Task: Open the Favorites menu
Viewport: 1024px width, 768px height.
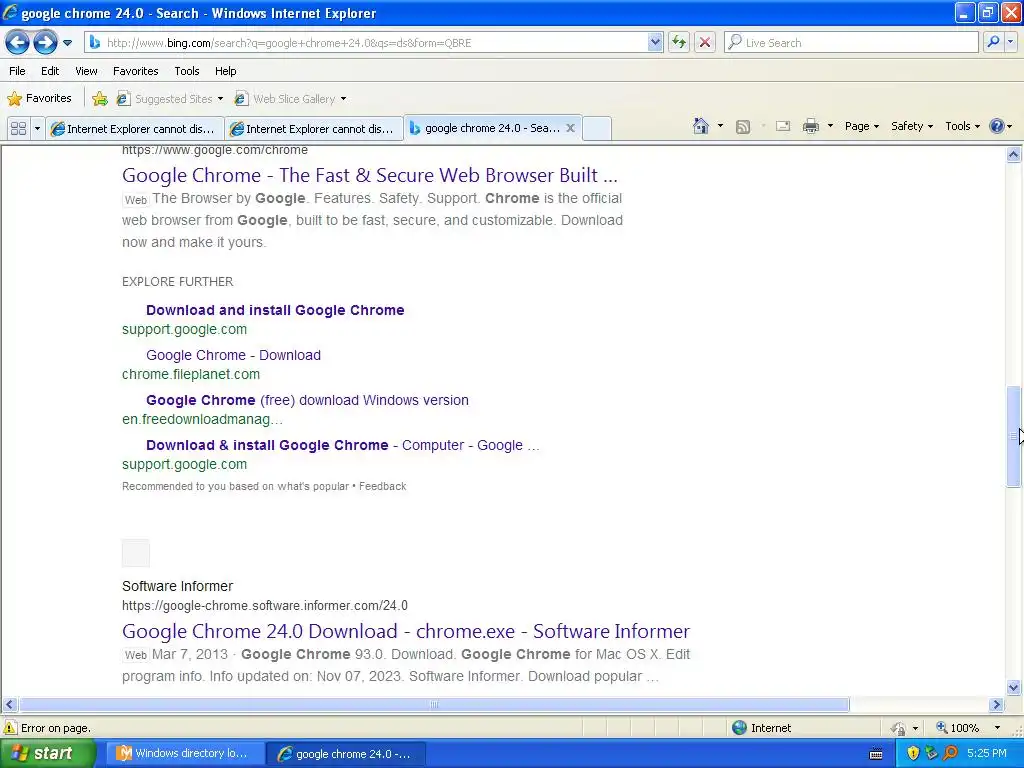Action: 136,71
